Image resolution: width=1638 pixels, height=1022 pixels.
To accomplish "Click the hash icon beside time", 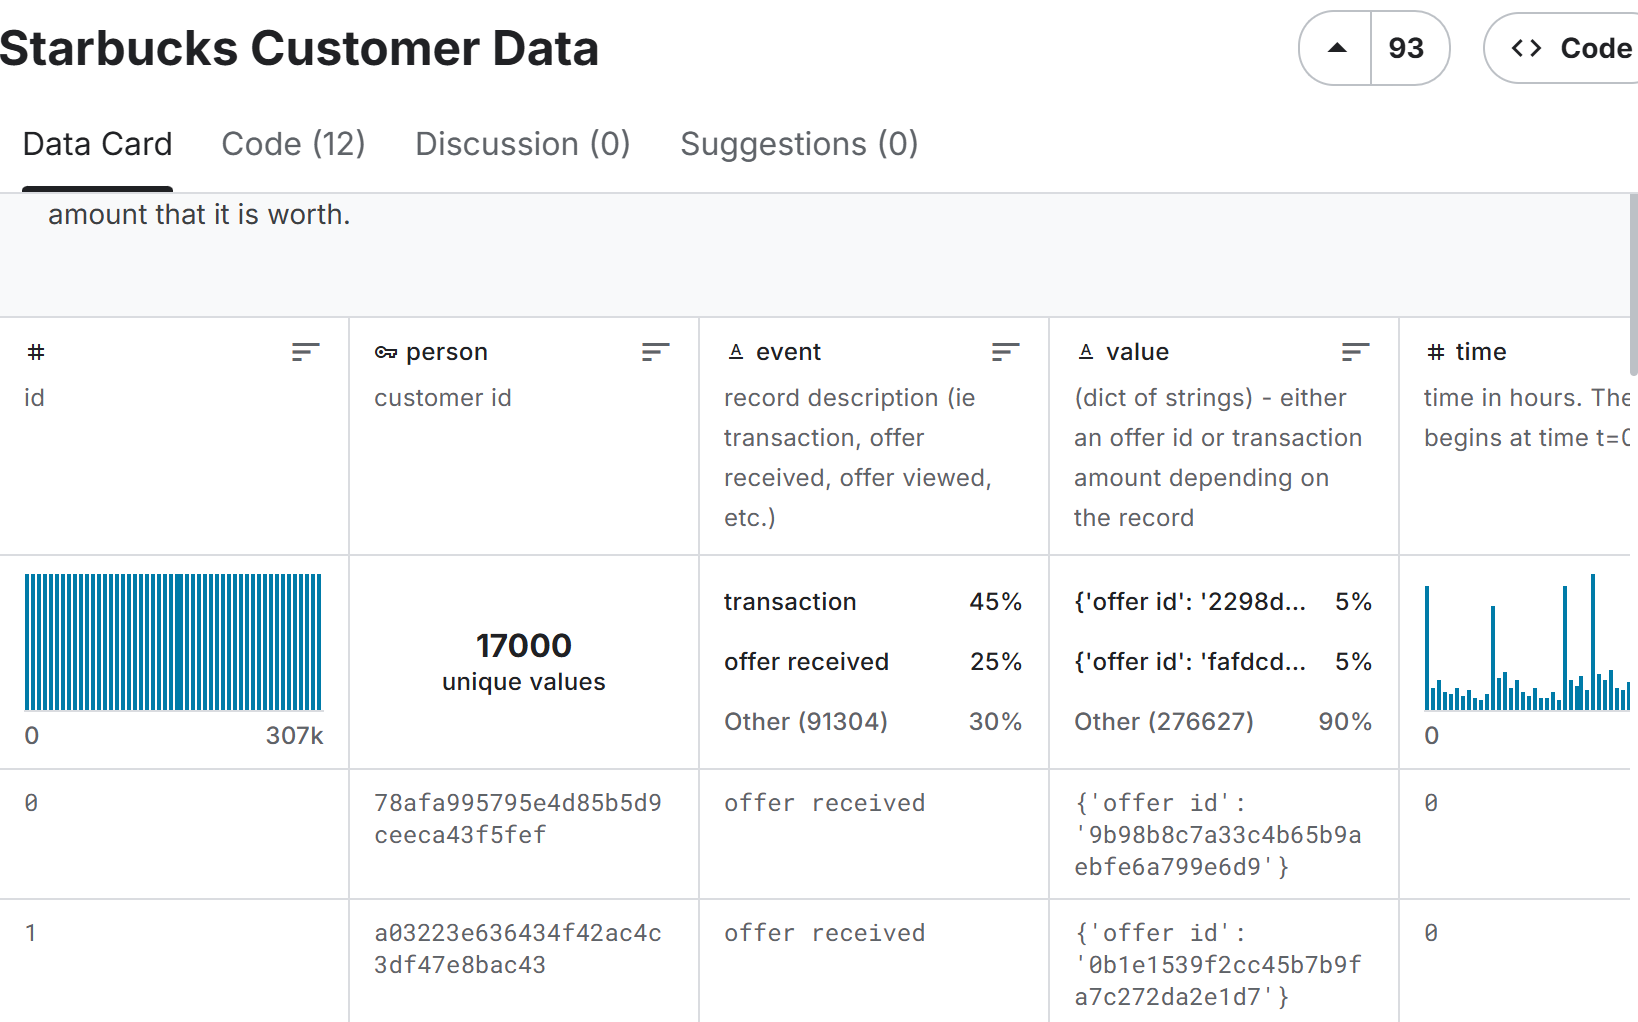I will (1436, 352).
